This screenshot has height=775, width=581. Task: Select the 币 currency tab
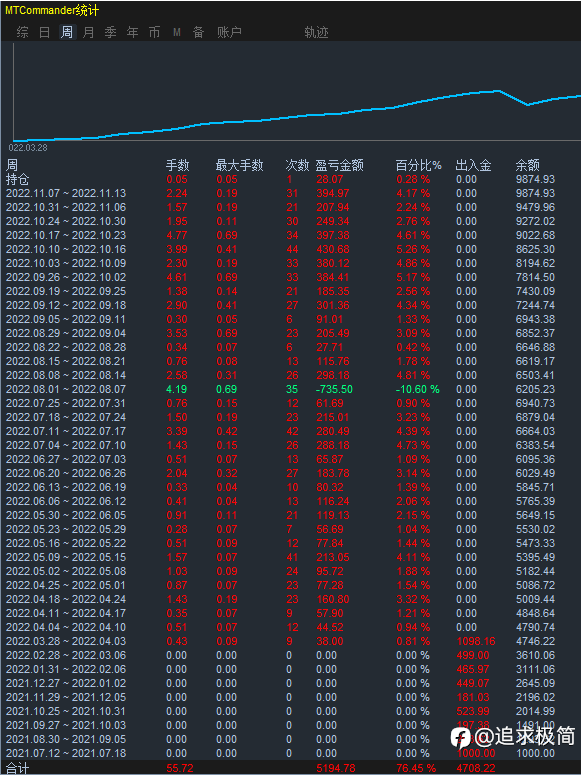click(x=154, y=32)
